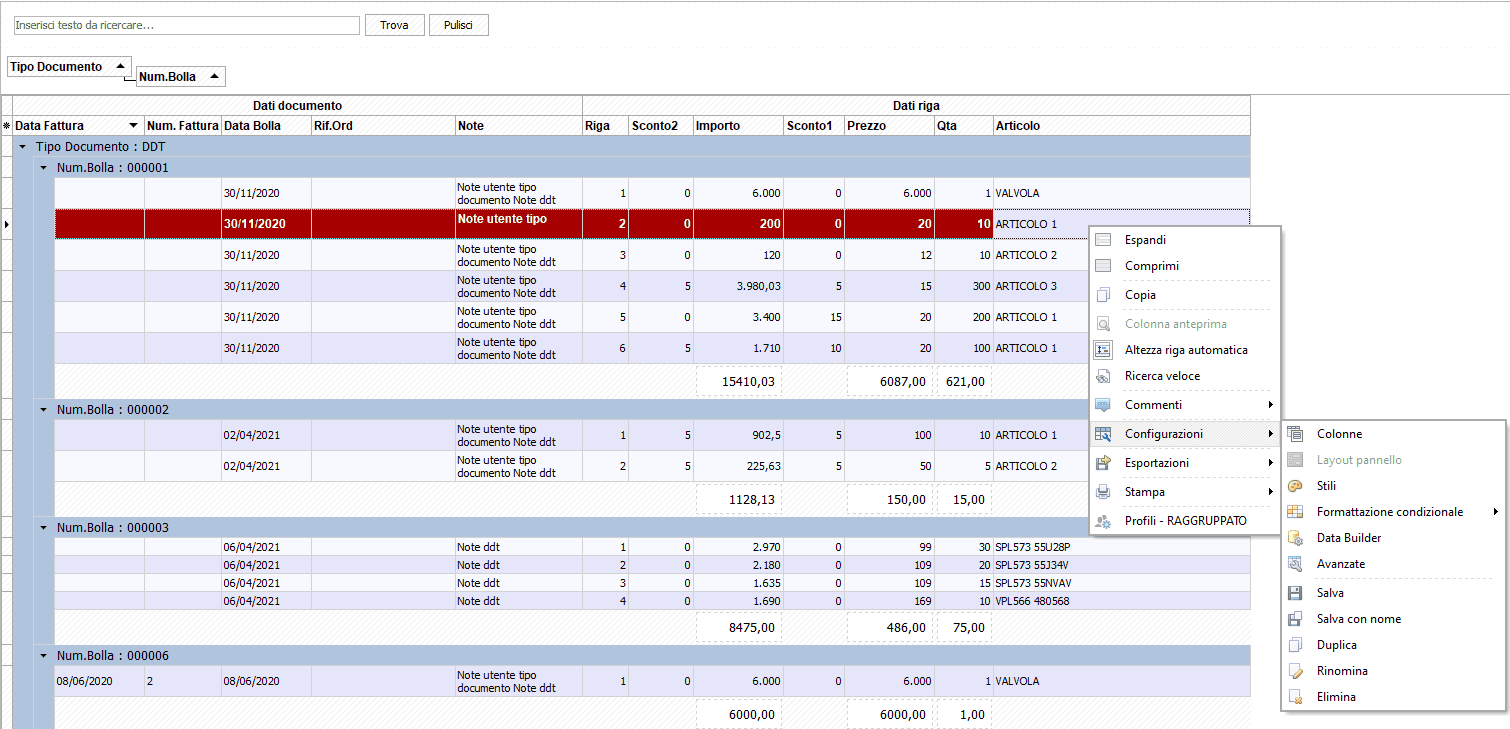Click the Pulisci button
Image resolution: width=1510 pixels, height=729 pixels.
(459, 25)
